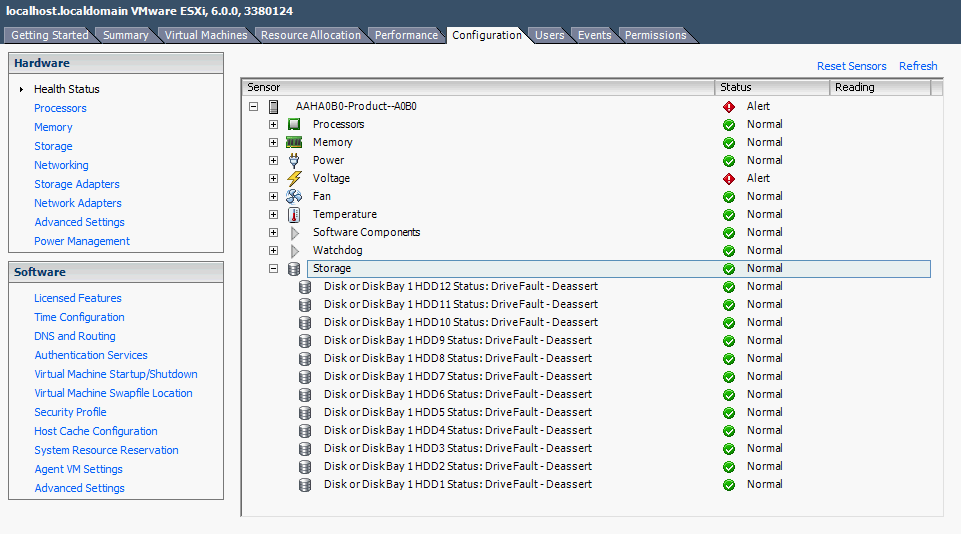Open Power Management settings
Screen dimensions: 961x534
pos(82,242)
